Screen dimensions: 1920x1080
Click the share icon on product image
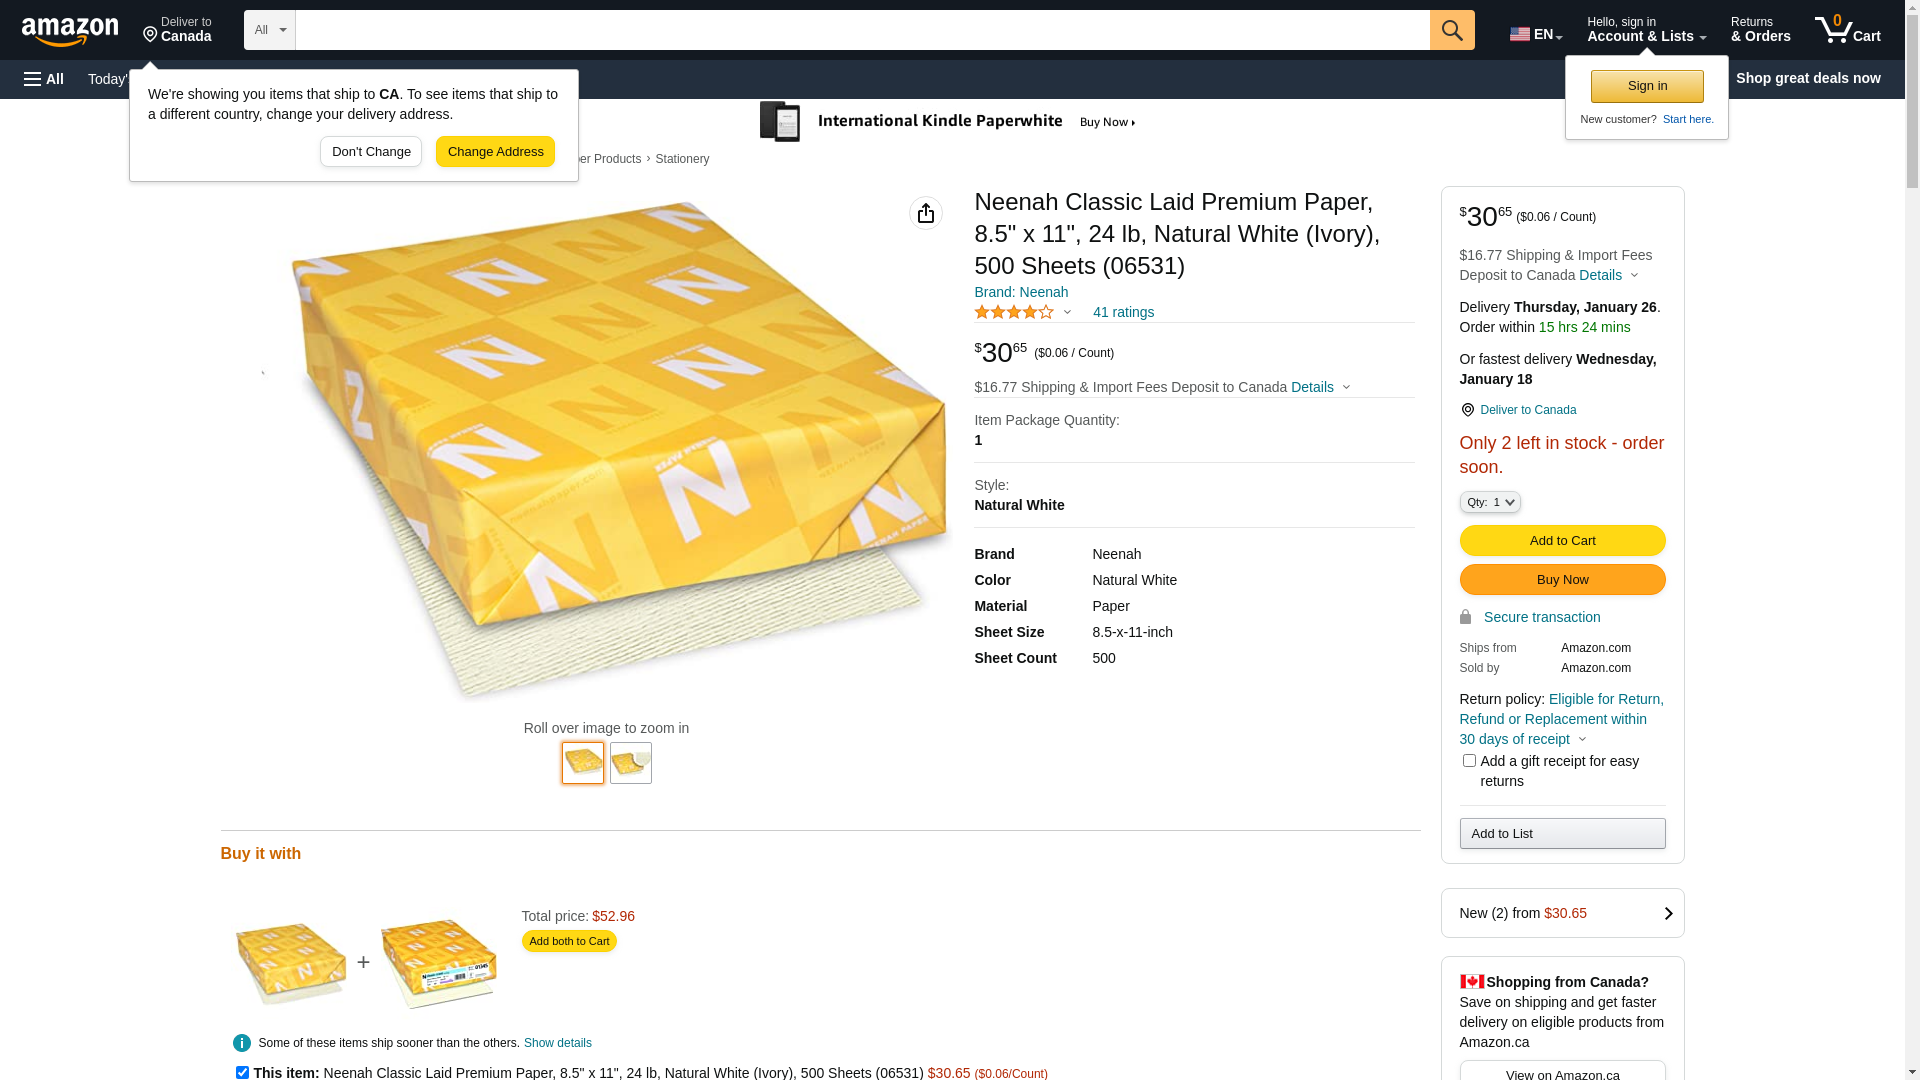tap(926, 213)
